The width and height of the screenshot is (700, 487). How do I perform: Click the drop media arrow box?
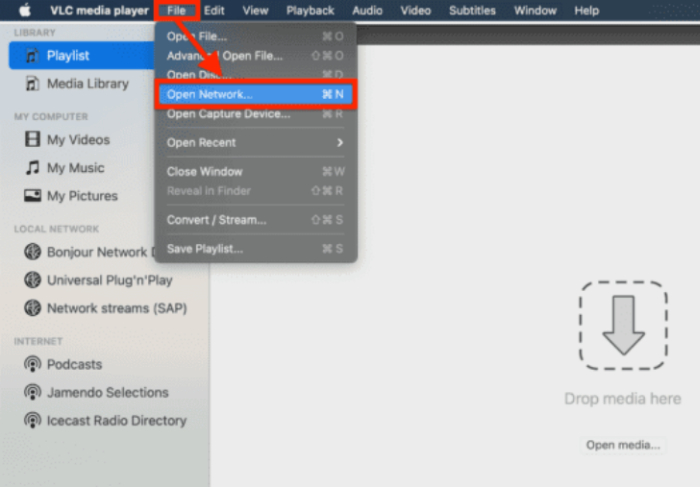click(623, 325)
